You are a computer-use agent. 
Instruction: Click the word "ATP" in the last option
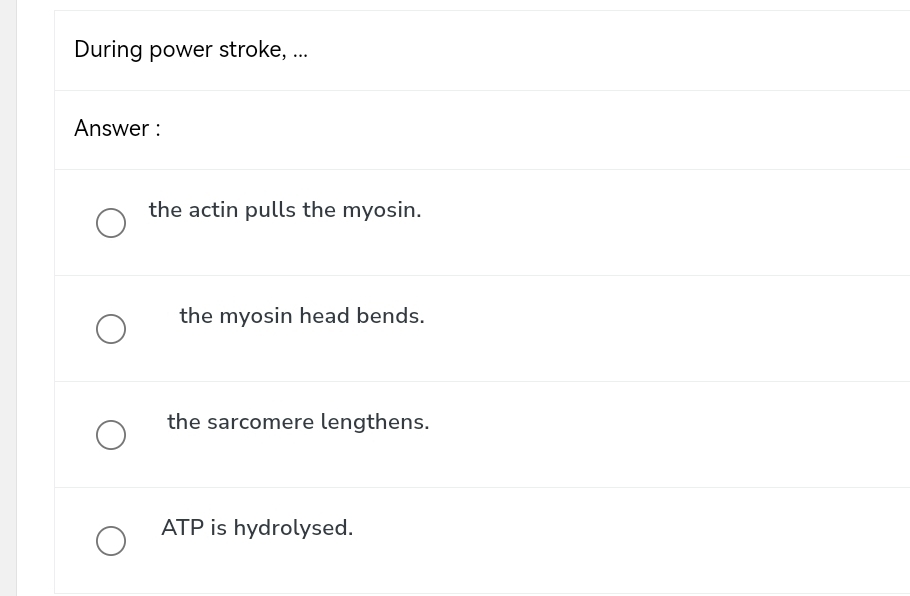183,528
